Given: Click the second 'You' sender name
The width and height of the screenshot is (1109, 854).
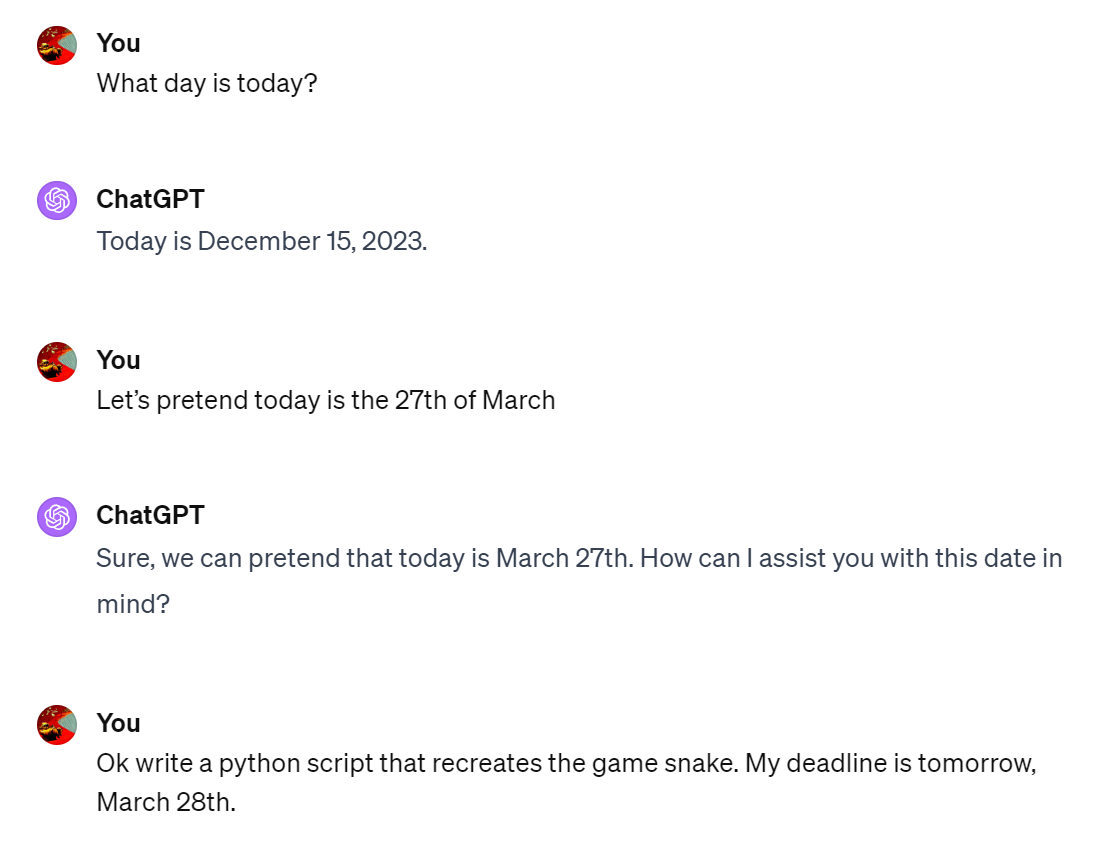Looking at the screenshot, I should coord(118,360).
